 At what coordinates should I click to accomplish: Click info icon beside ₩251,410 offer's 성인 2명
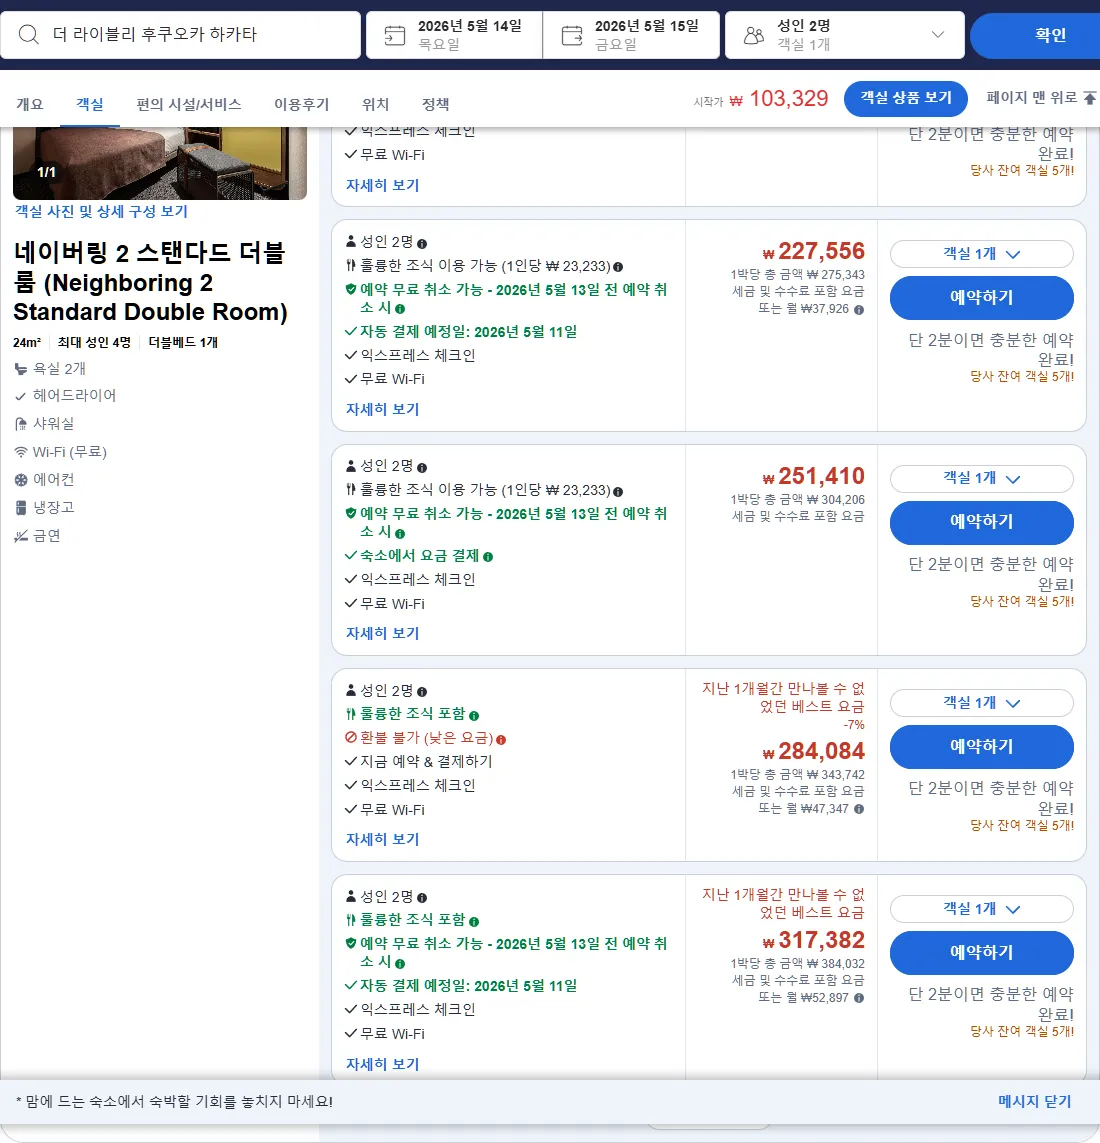pos(422,468)
